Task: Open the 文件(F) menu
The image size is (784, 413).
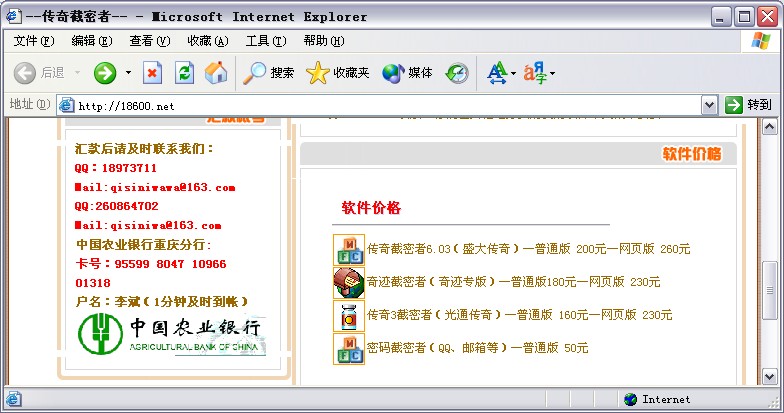Action: [x=34, y=41]
